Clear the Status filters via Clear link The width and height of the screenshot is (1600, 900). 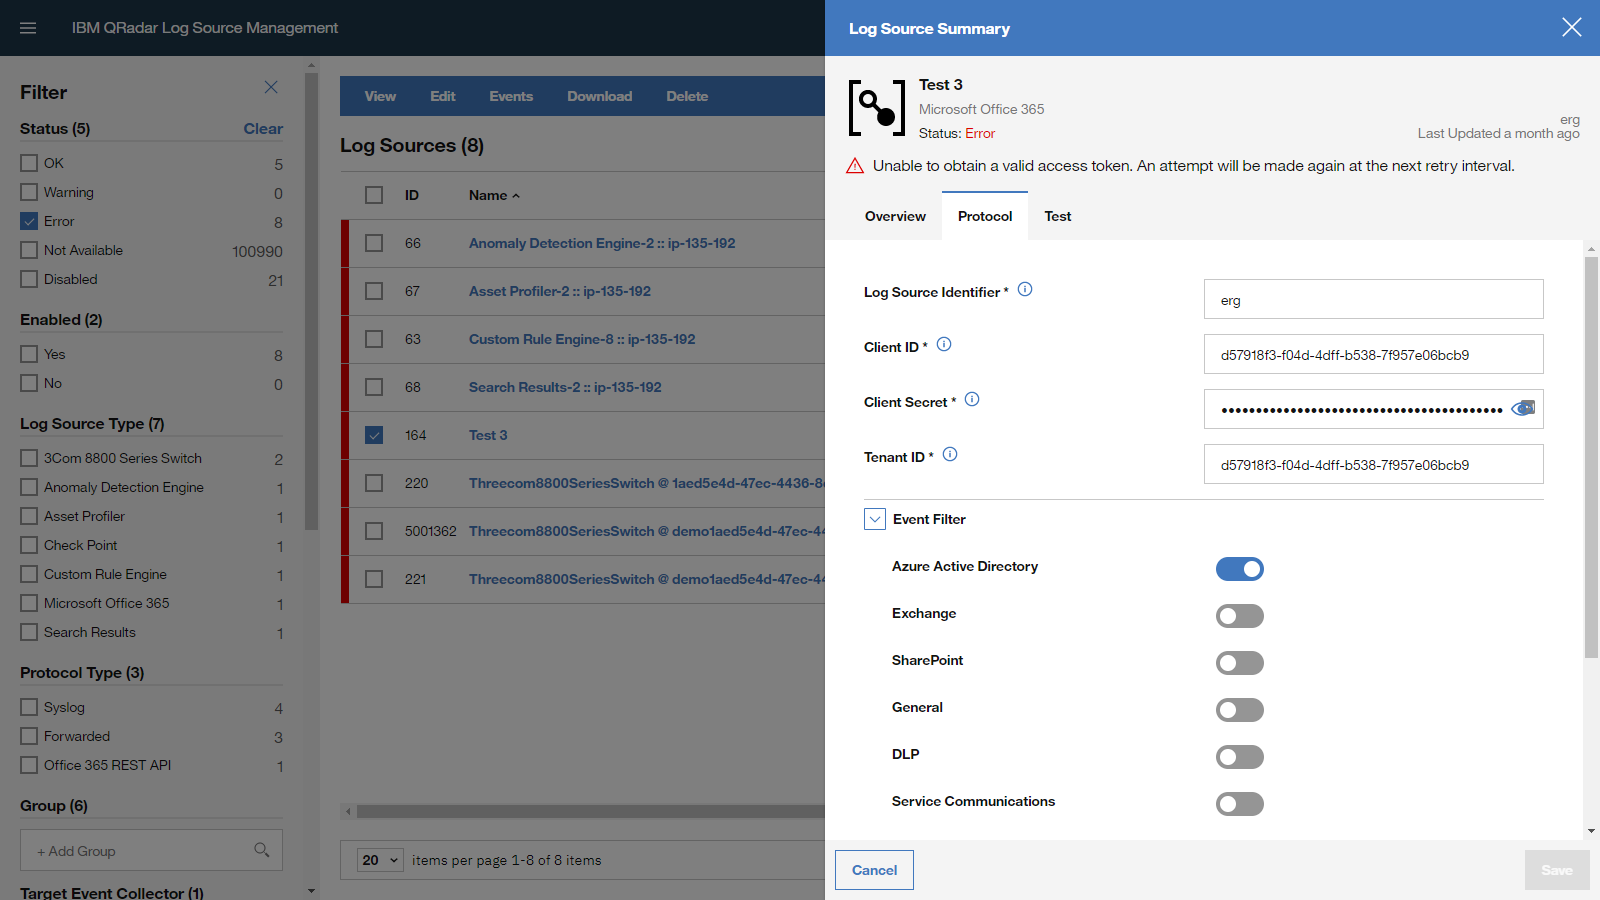coord(263,128)
